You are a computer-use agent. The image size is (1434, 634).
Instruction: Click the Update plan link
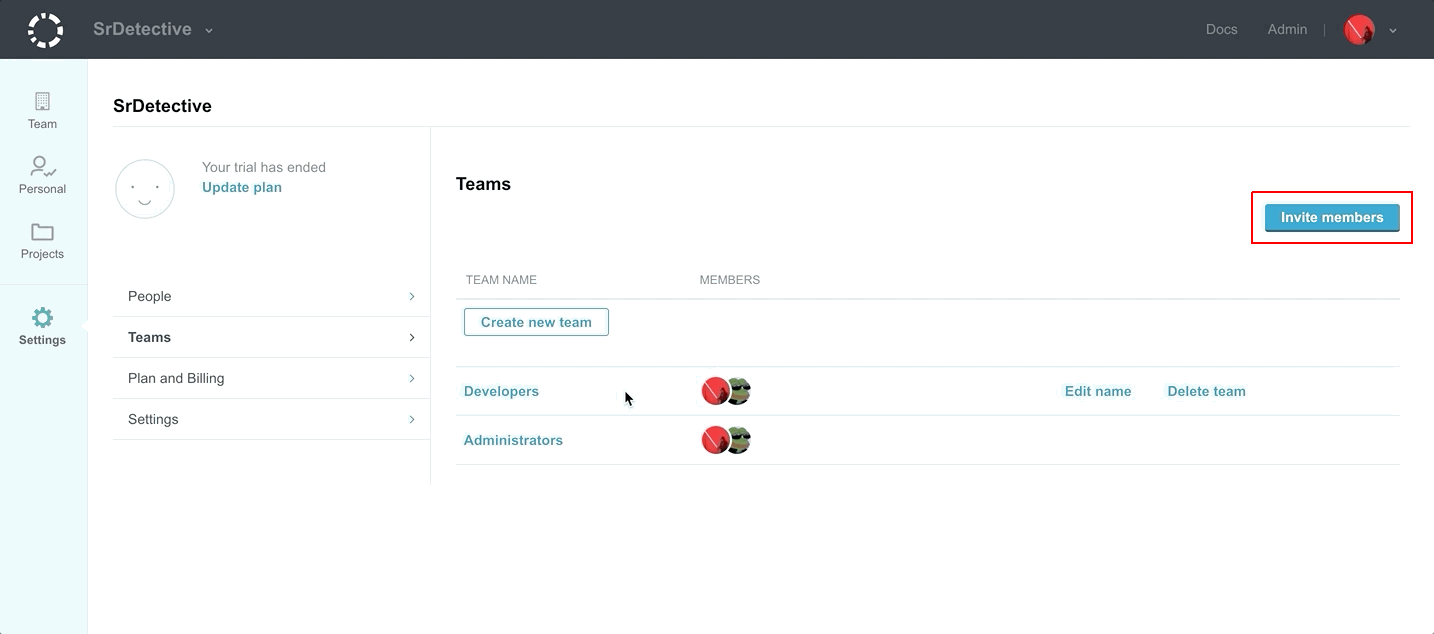coord(242,187)
